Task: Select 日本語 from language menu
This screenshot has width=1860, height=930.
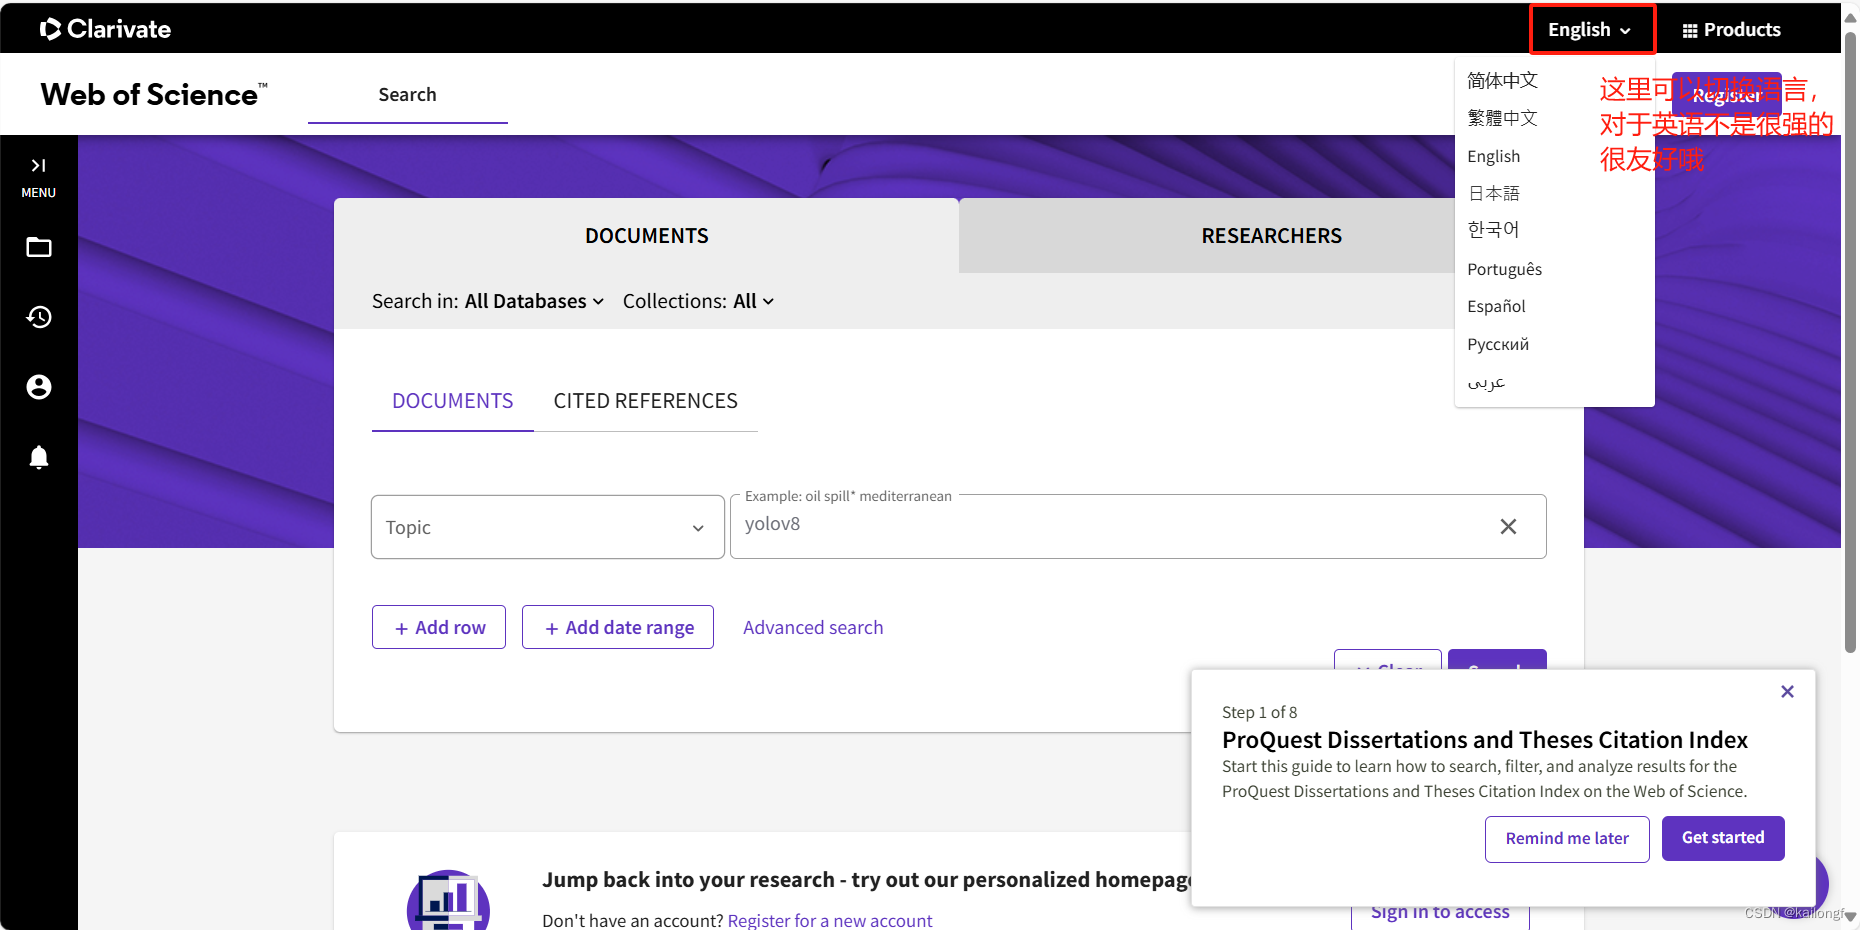Action: coord(1493,193)
